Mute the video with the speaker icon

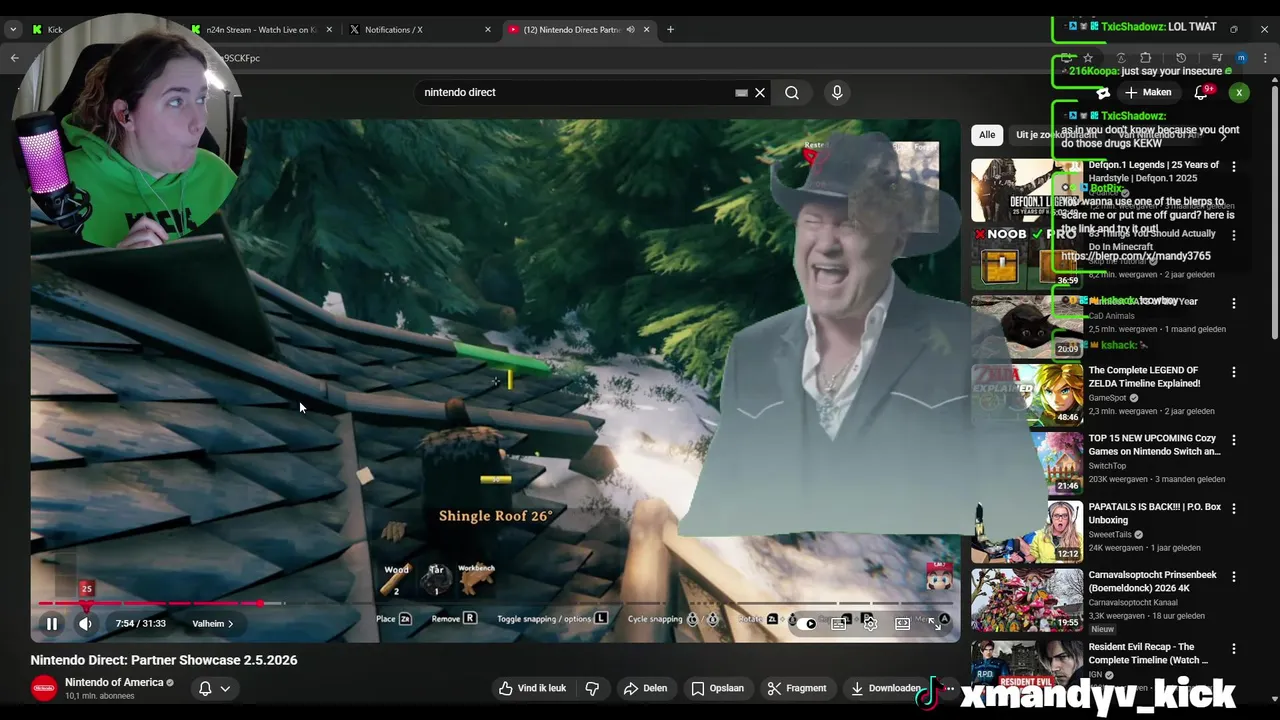coord(86,624)
